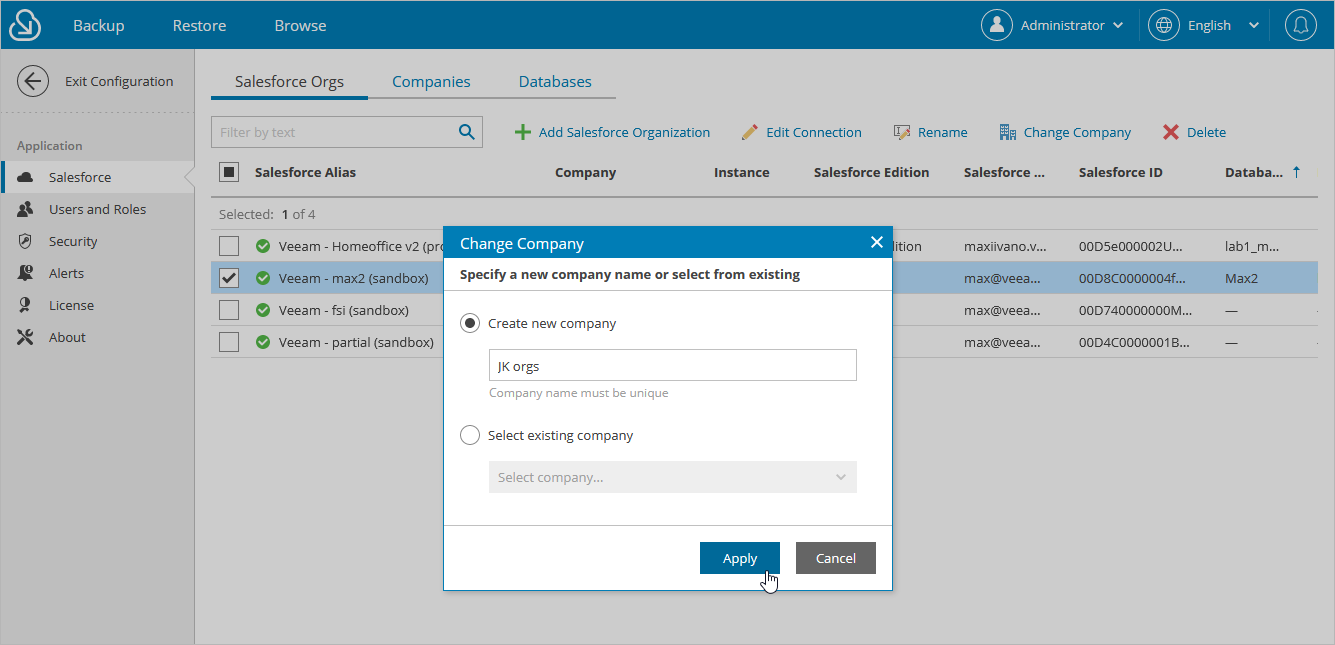
Task: Click the Salesforce cloud sidebar icon
Action: click(26, 177)
